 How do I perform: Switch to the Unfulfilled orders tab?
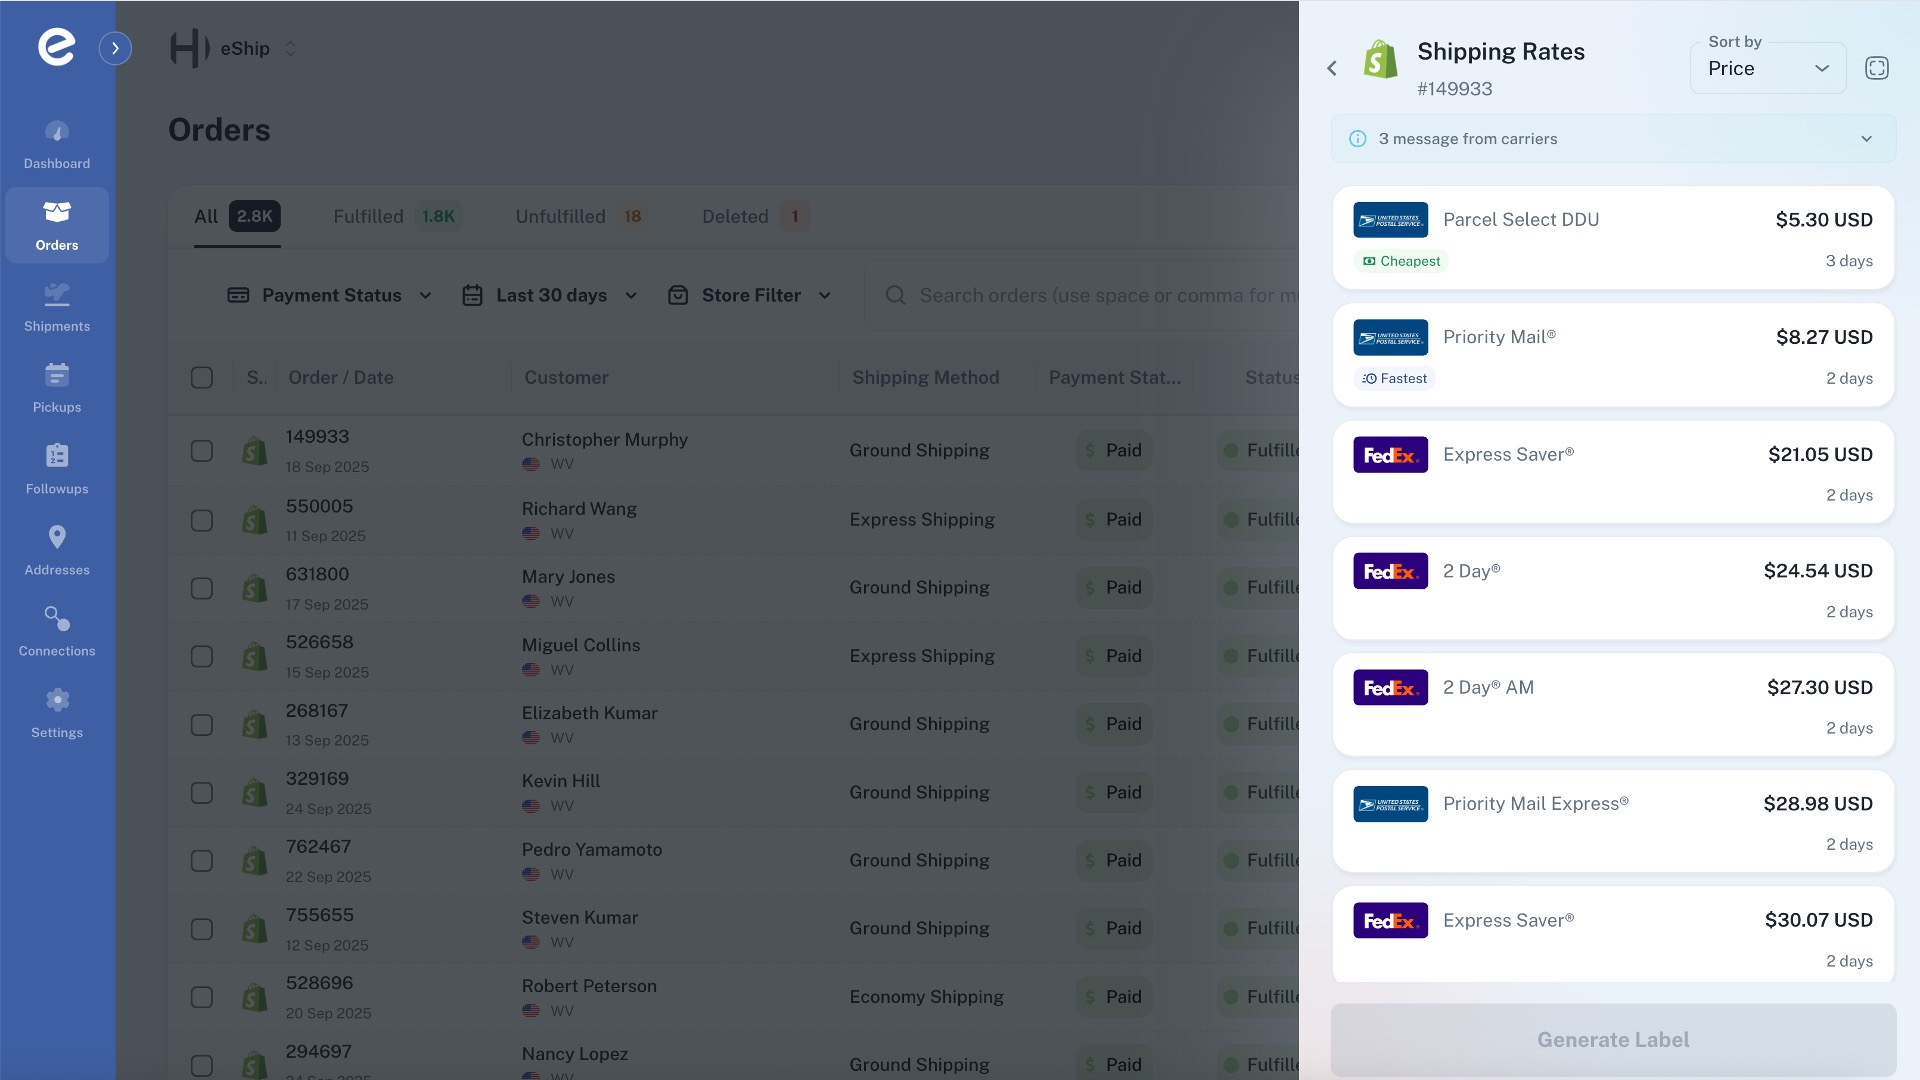pos(560,216)
